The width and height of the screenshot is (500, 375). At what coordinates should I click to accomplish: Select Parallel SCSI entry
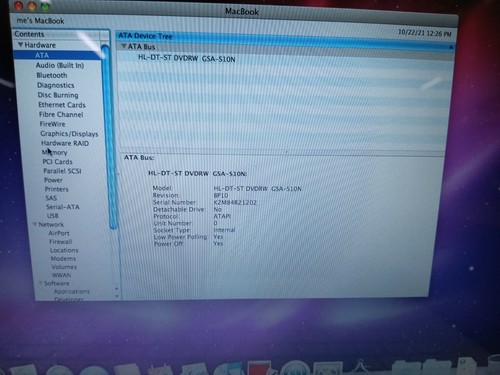click(x=62, y=171)
